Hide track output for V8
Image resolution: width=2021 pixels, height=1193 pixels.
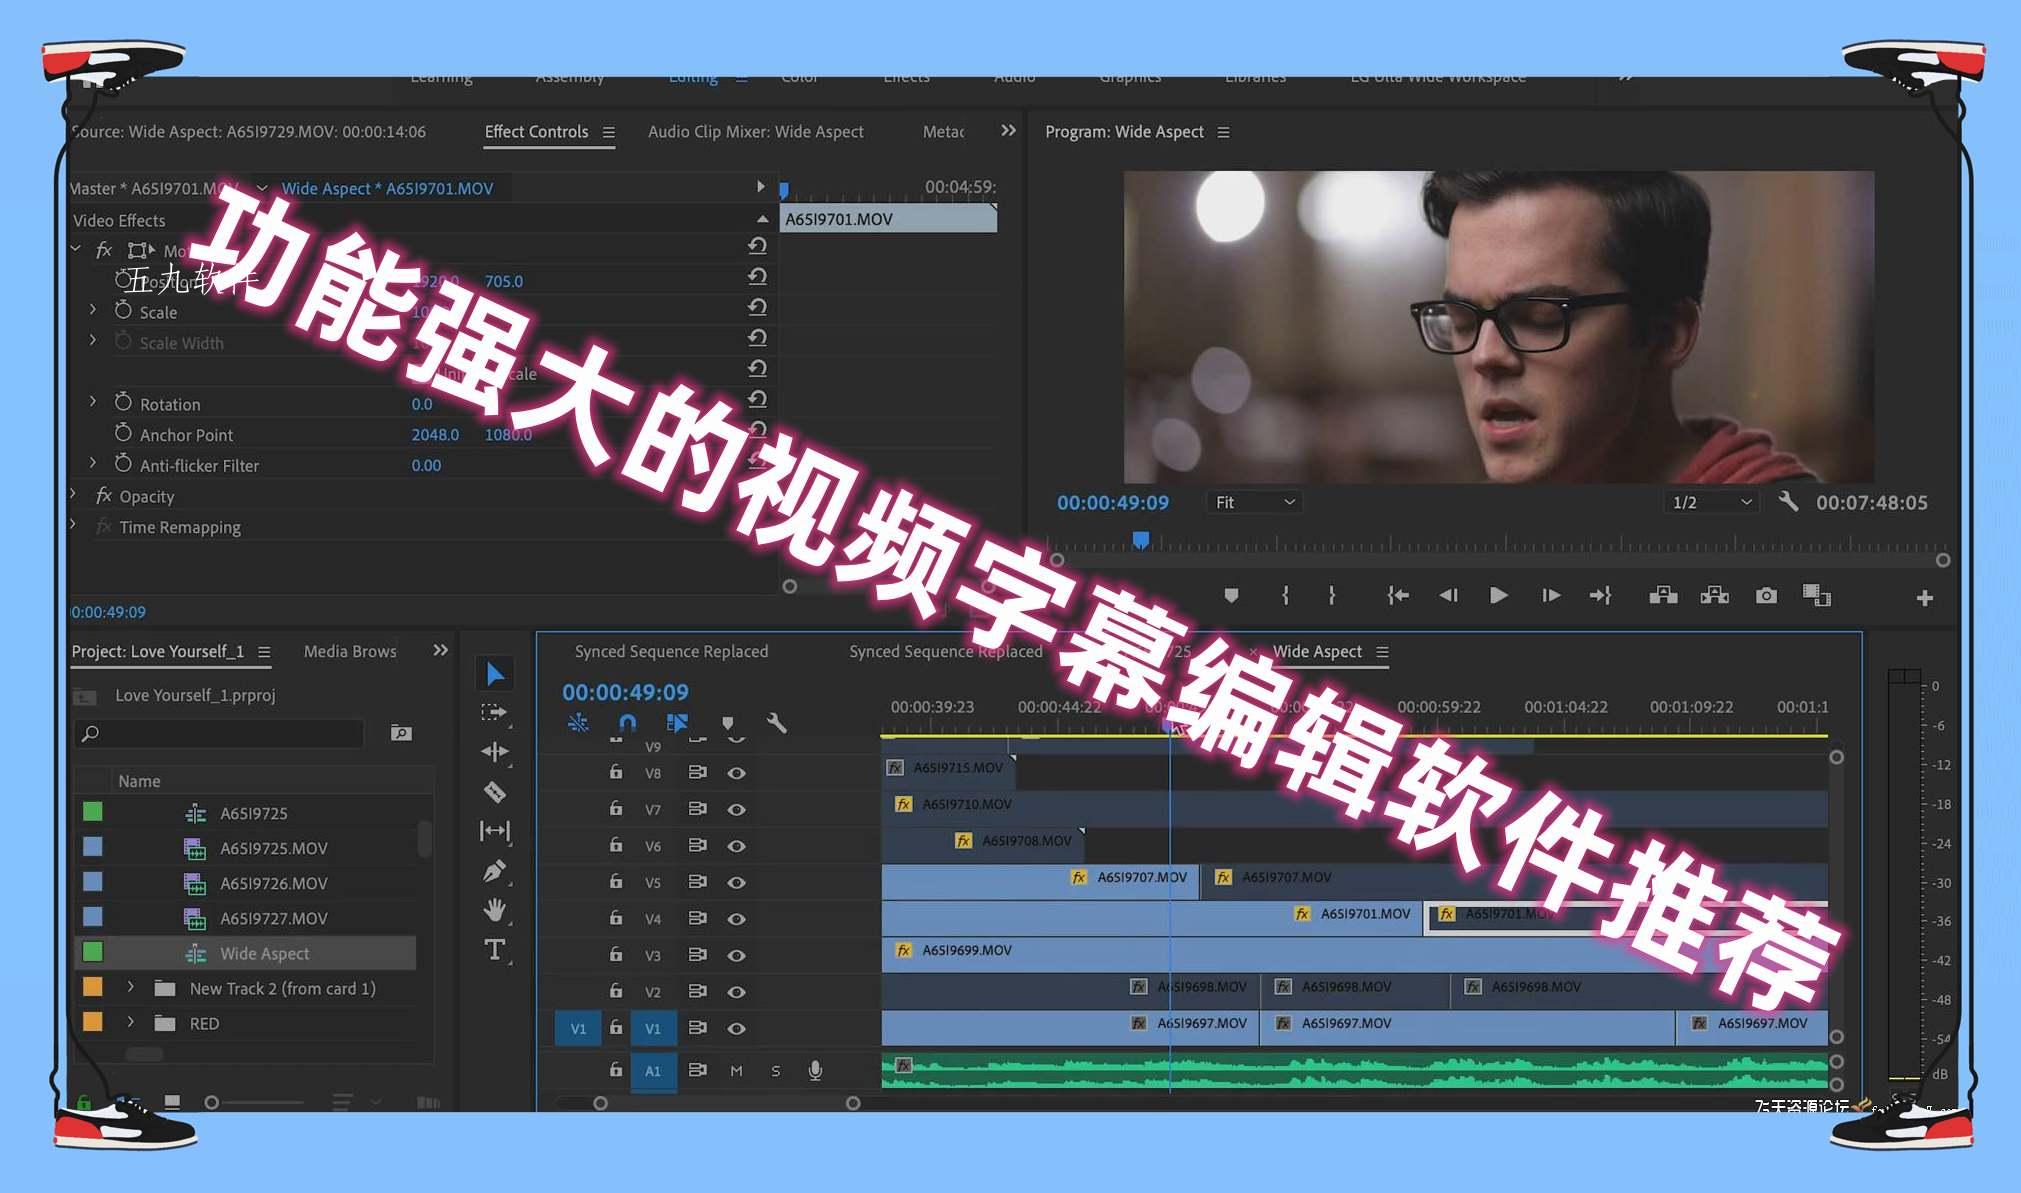[x=737, y=772]
